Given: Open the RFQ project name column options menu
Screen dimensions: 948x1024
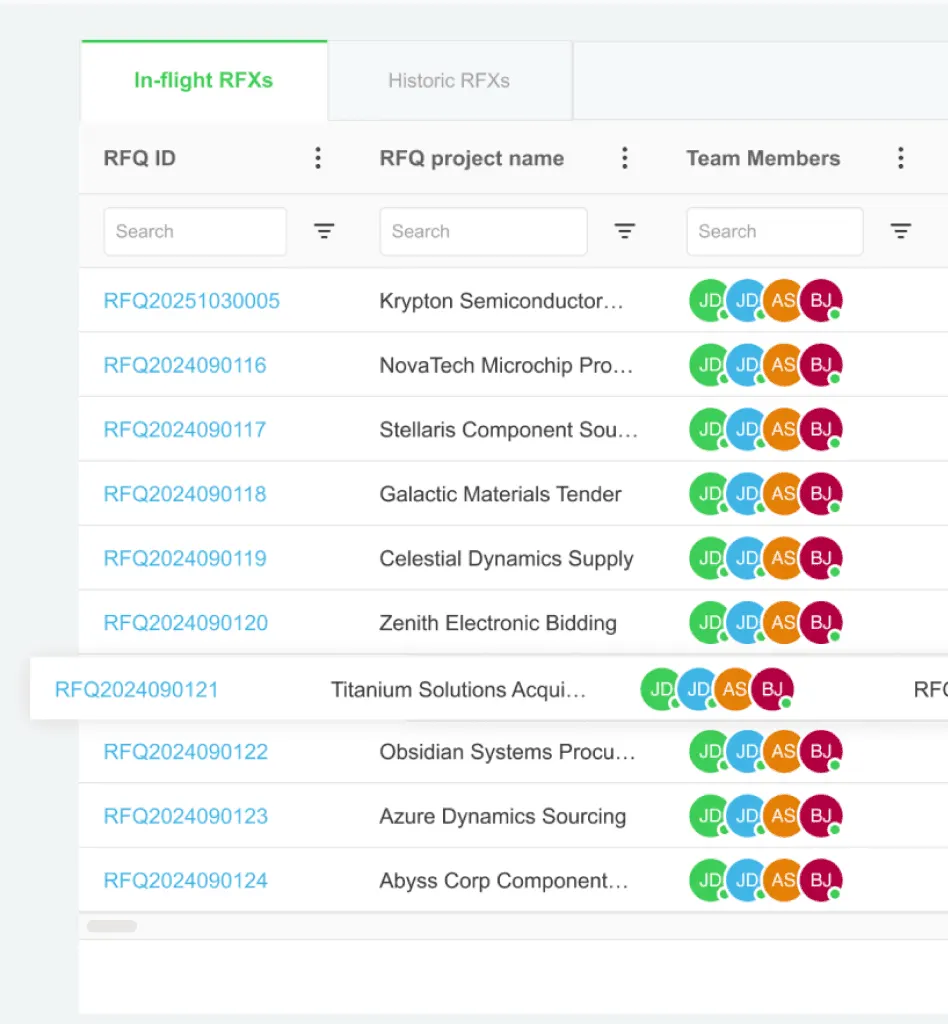Looking at the screenshot, I should [x=625, y=158].
